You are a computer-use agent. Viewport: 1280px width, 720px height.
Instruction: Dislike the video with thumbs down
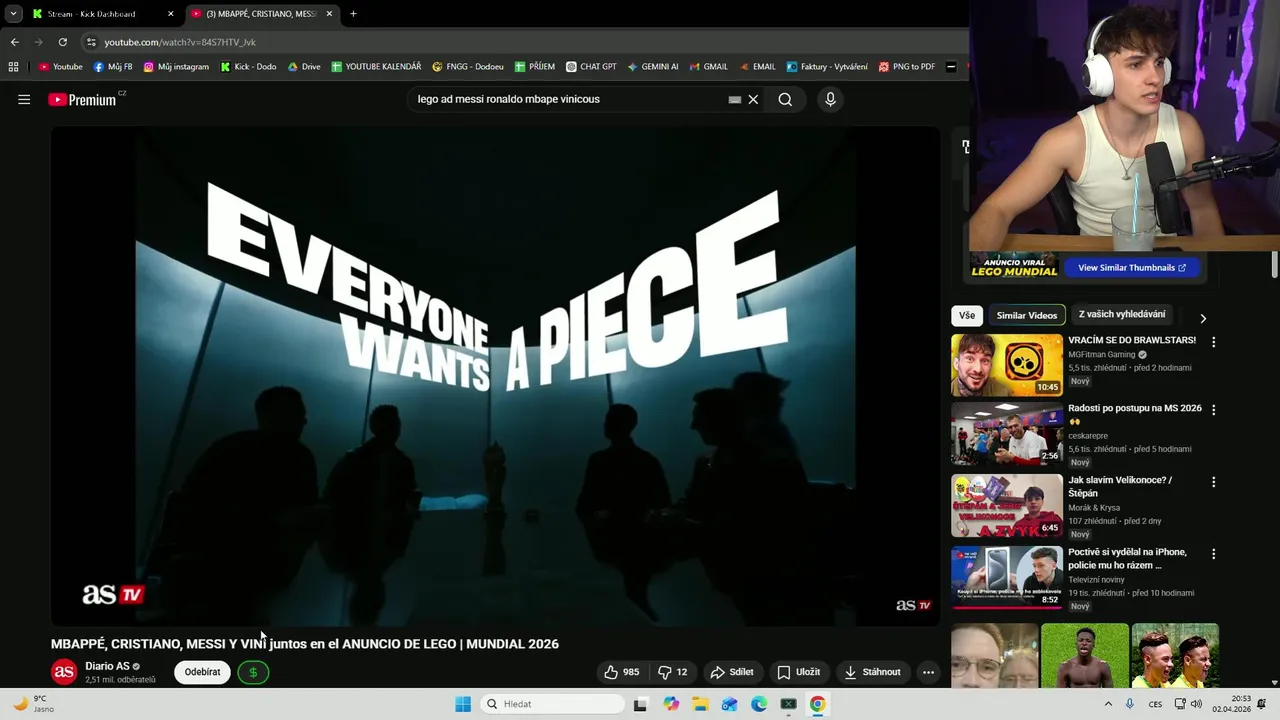(673, 672)
